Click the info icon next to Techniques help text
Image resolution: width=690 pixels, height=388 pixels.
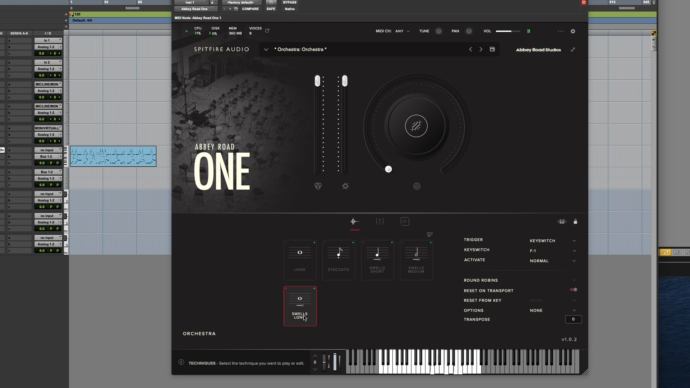[x=181, y=362]
